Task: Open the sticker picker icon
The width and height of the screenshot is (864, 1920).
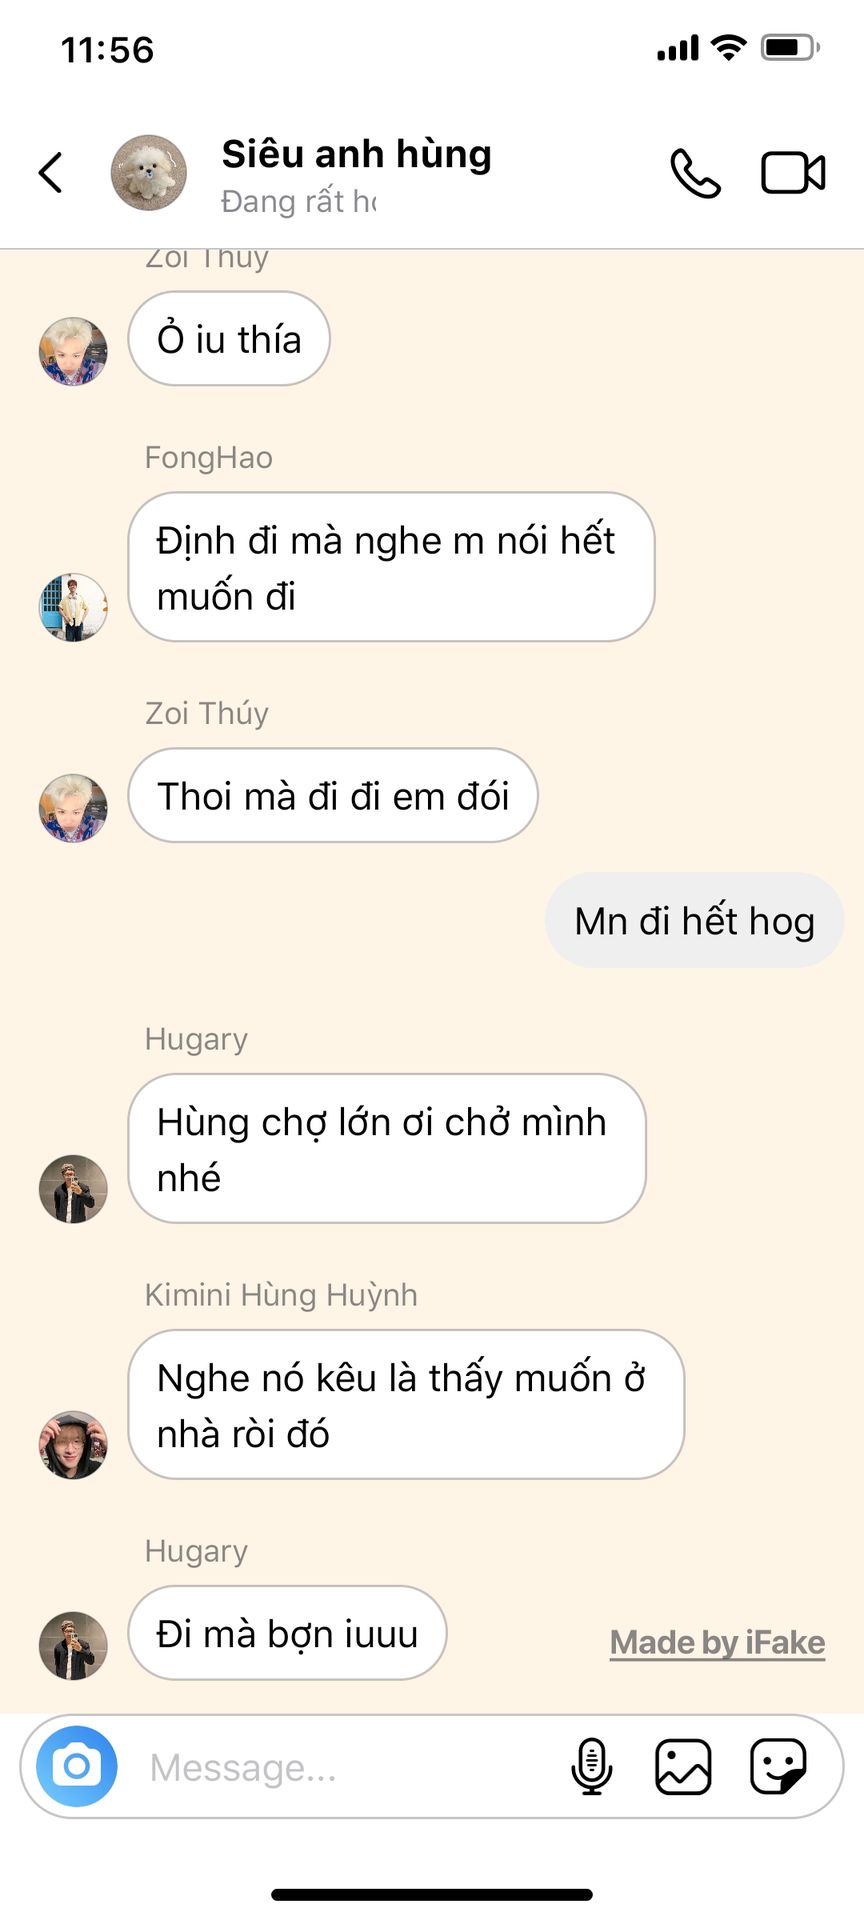Action: 778,1766
